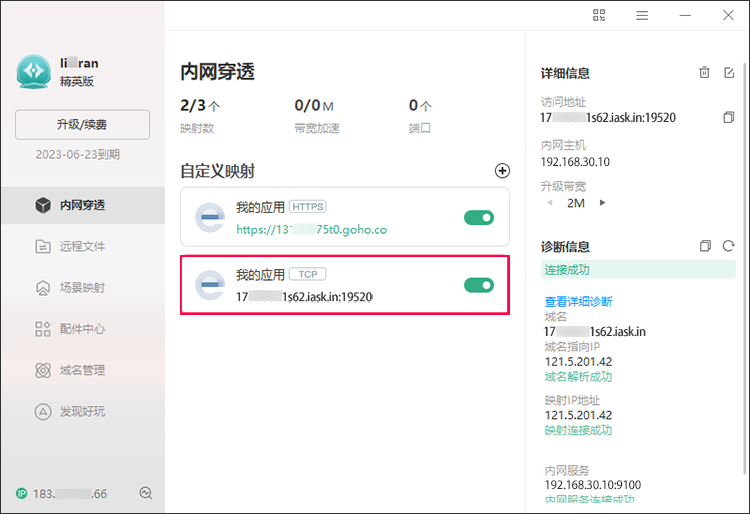
Task: Click the 内网穿透 cube icon
Action: pos(43,205)
